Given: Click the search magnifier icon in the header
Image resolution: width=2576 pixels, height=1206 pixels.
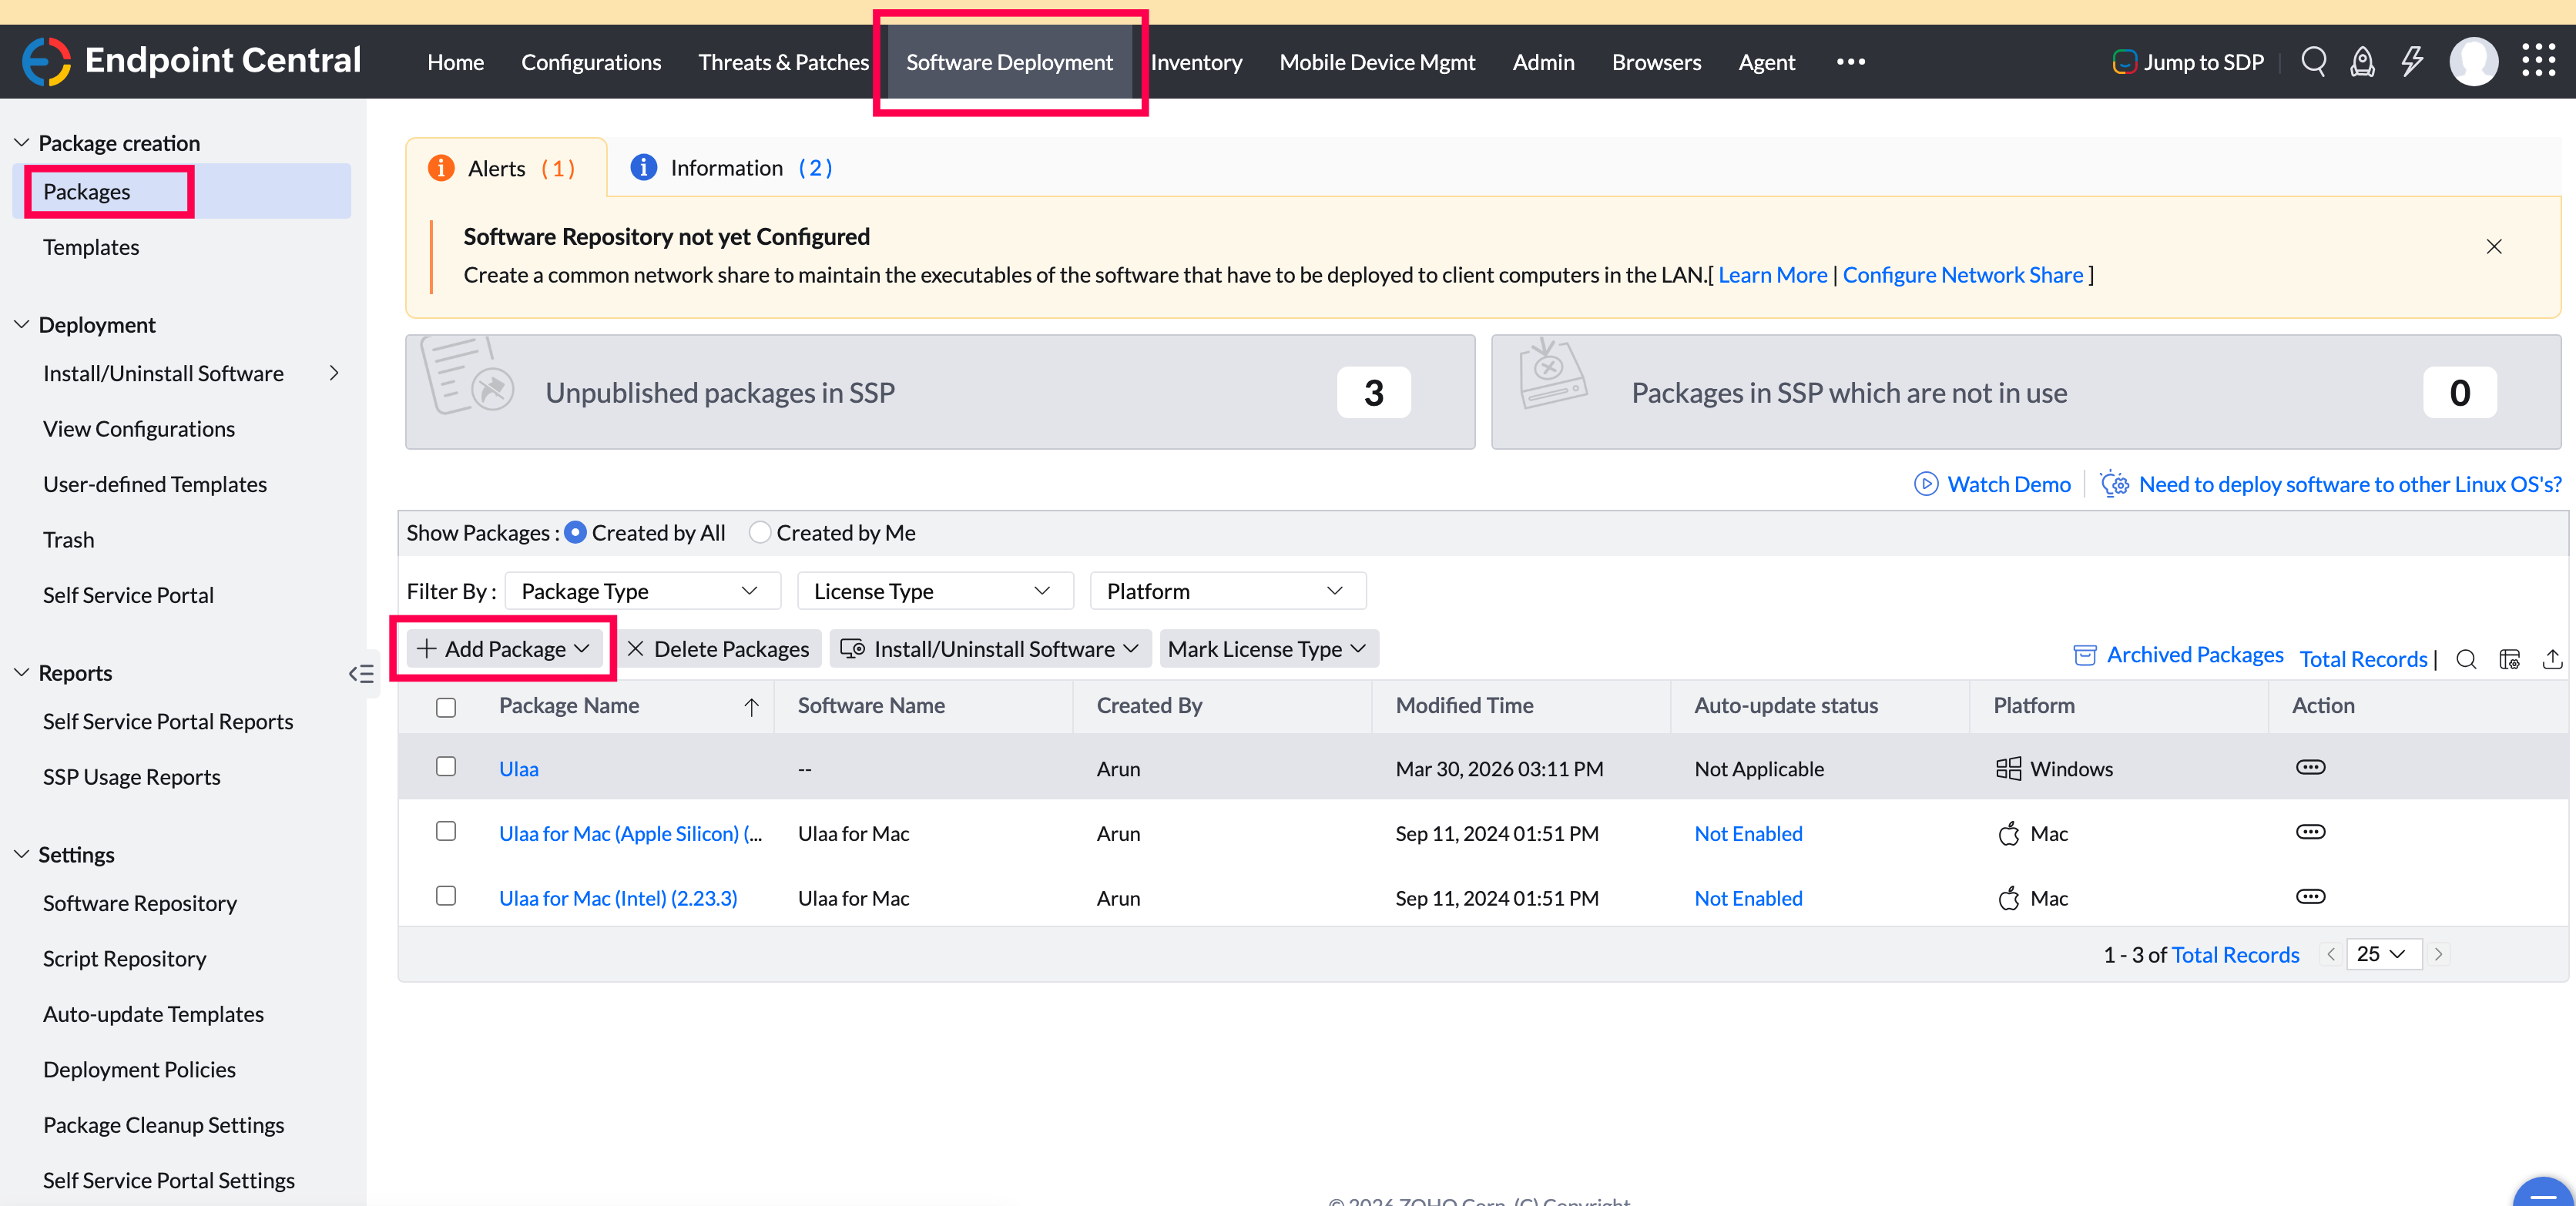Looking at the screenshot, I should (x=2313, y=62).
